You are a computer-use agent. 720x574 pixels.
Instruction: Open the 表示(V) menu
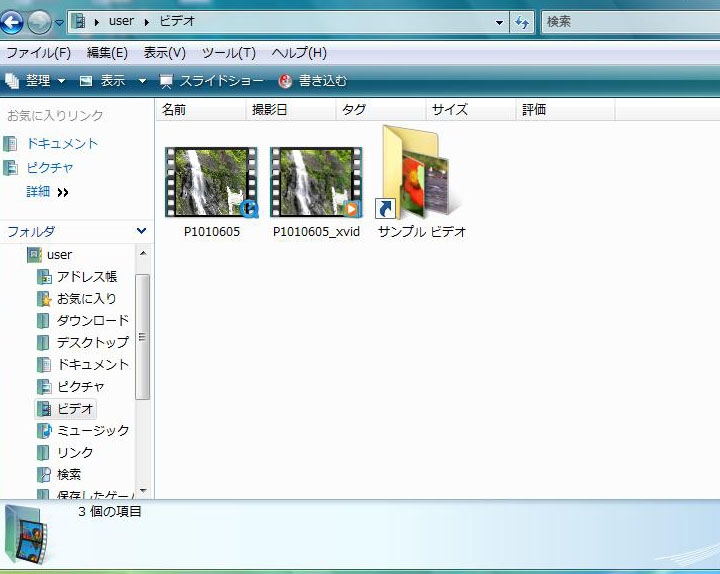pyautogui.click(x=164, y=53)
